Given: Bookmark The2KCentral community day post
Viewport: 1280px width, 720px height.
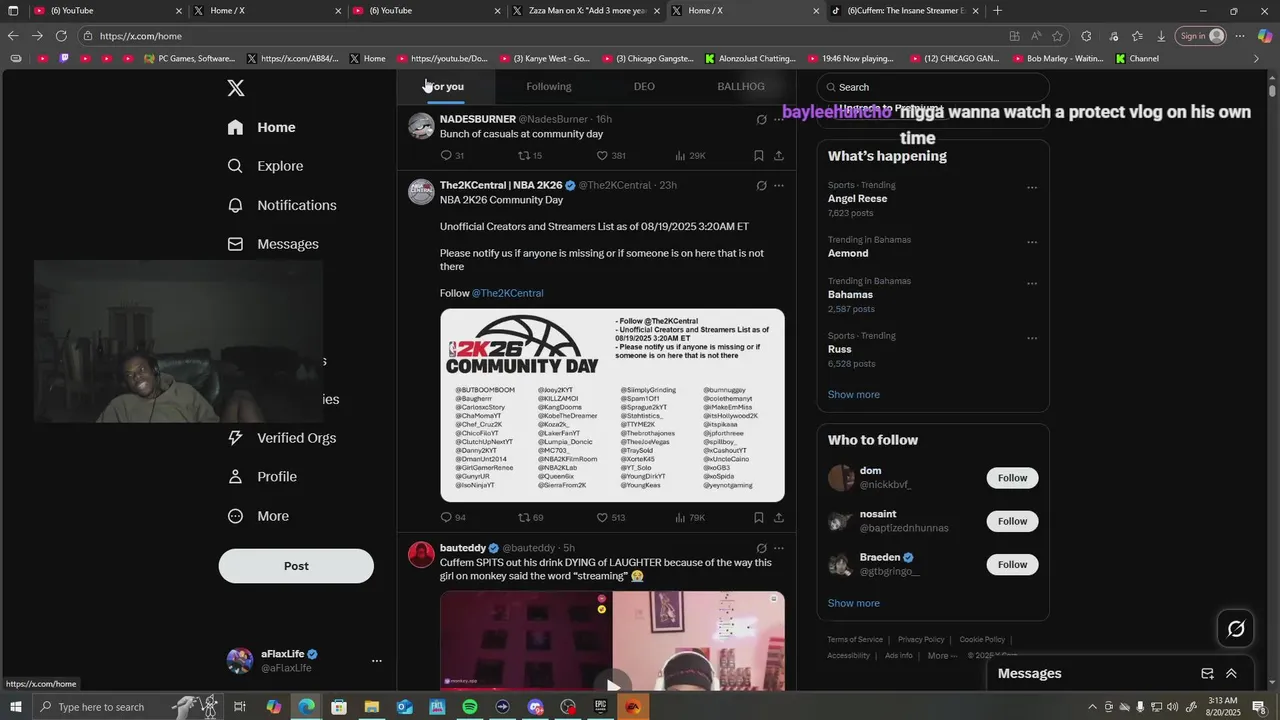Looking at the screenshot, I should point(759,518).
